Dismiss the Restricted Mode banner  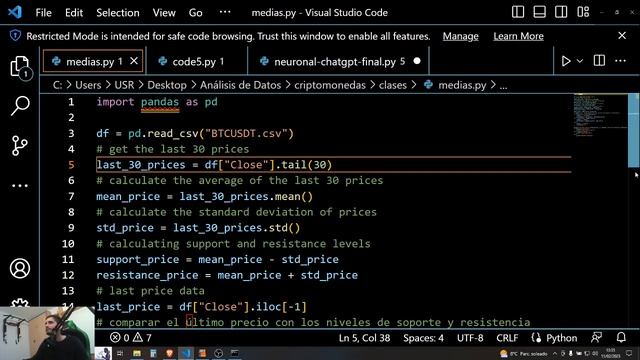pyautogui.click(x=622, y=36)
